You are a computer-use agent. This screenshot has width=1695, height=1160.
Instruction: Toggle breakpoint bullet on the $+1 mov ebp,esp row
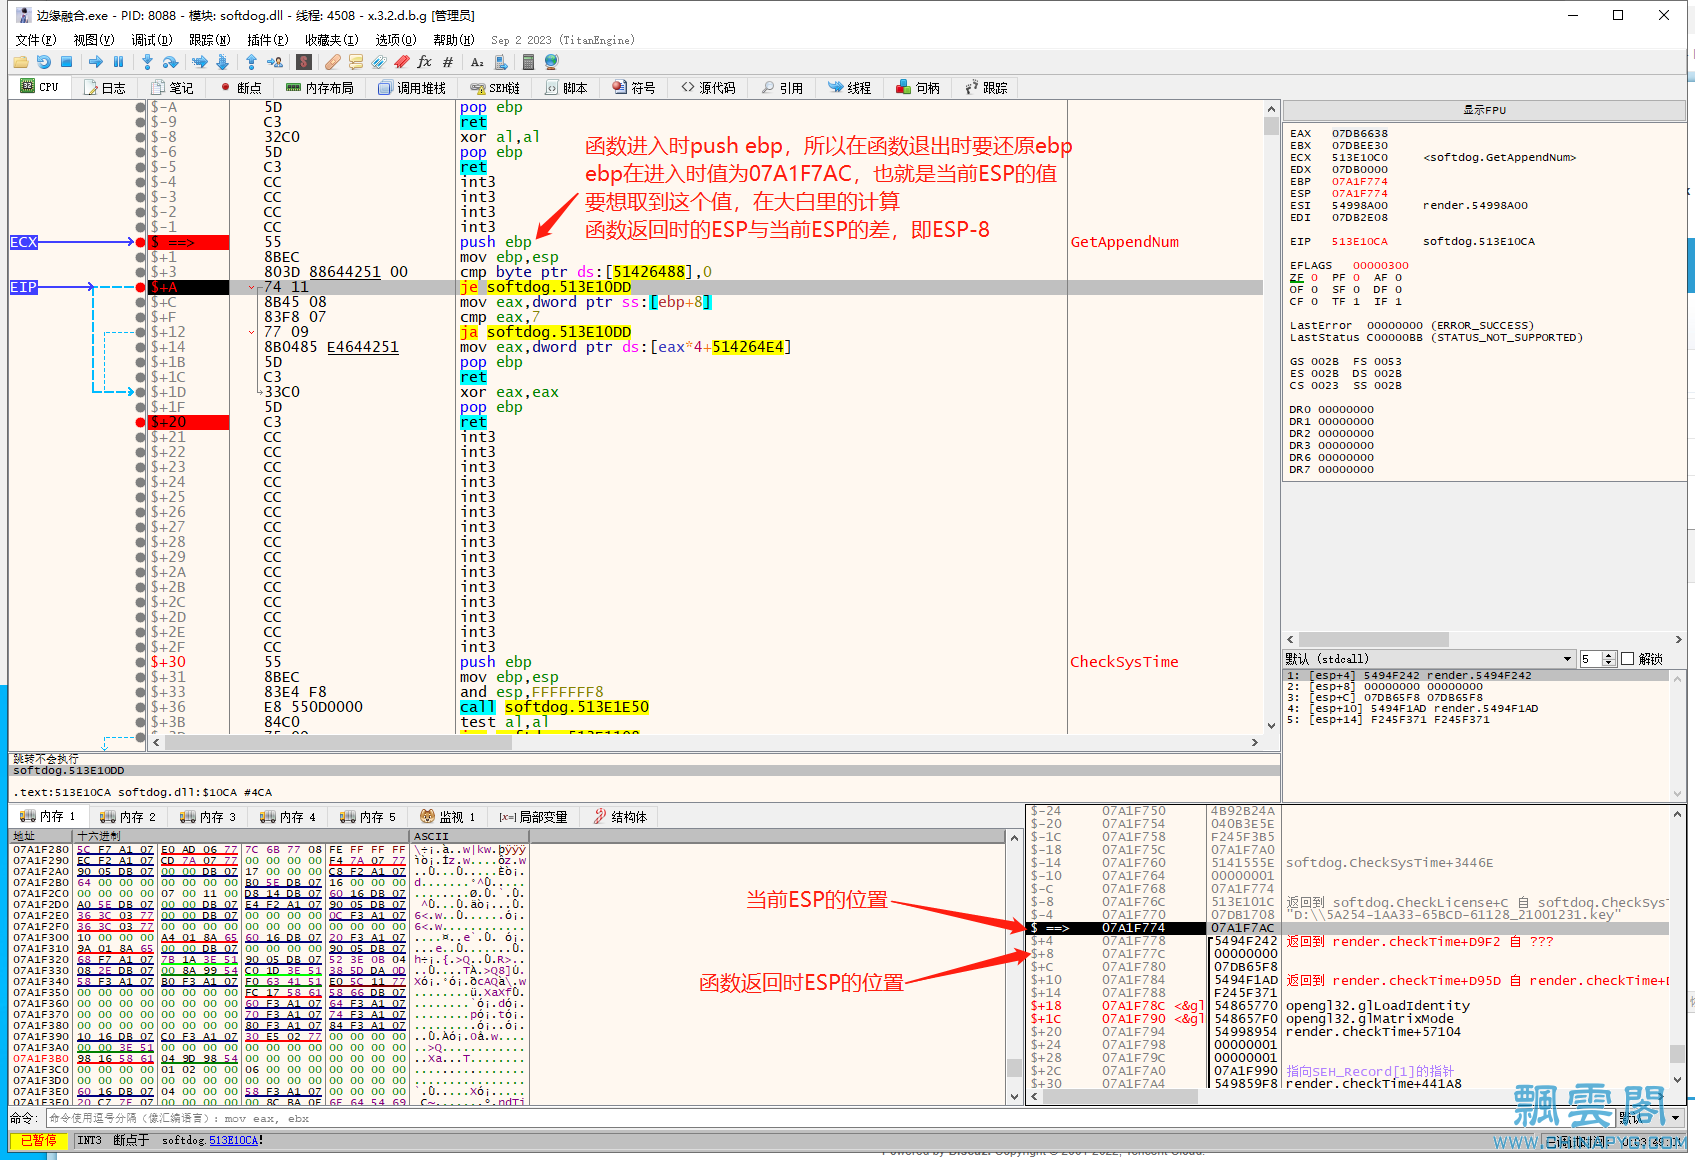pos(140,257)
